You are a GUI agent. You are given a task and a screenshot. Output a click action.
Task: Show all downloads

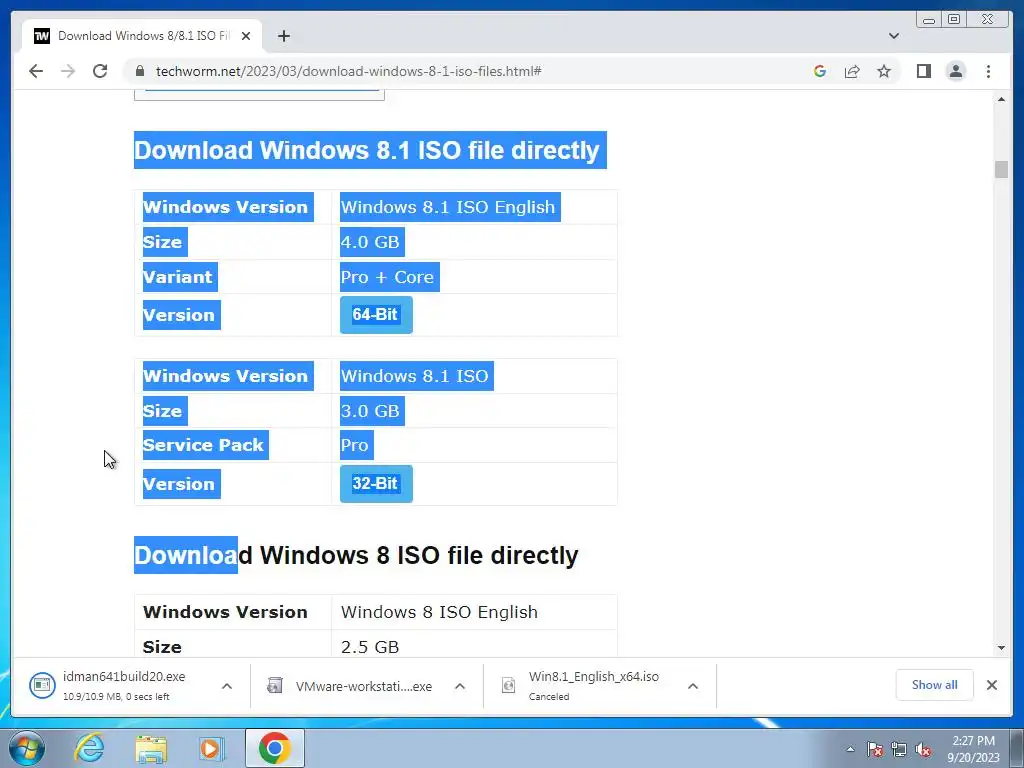pyautogui.click(x=935, y=685)
